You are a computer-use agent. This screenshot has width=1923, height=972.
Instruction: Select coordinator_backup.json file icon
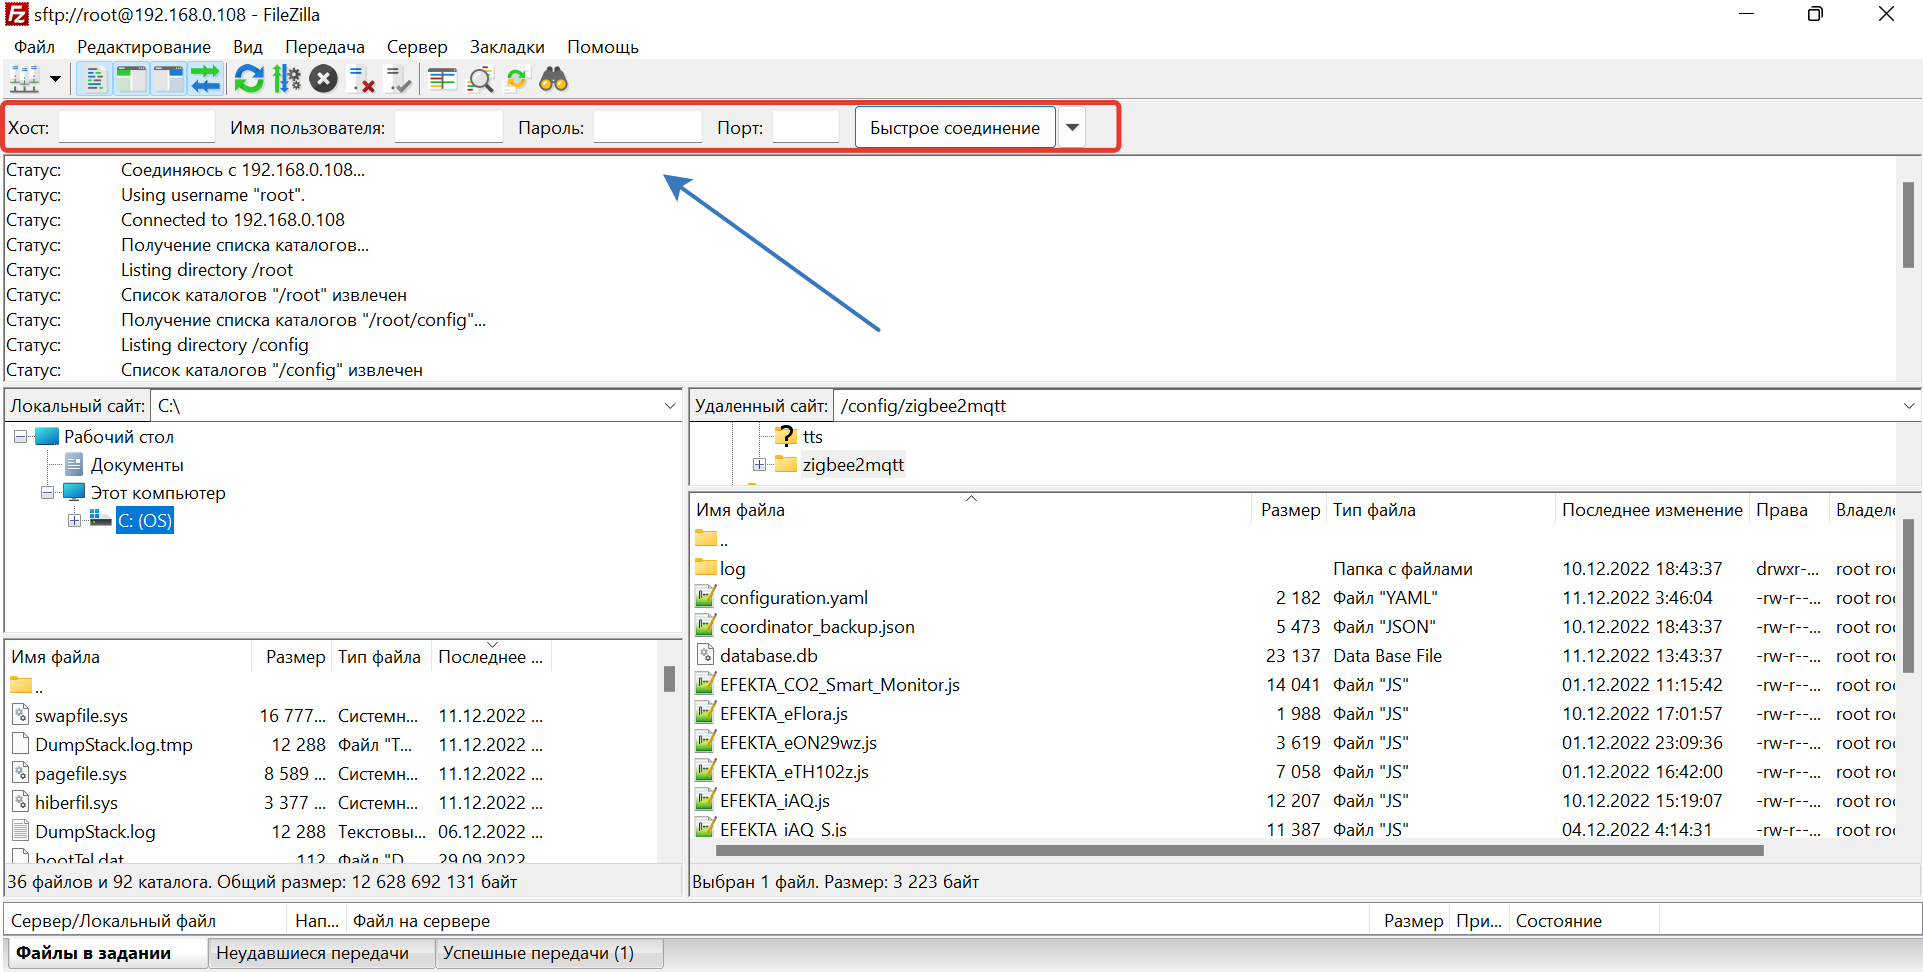[705, 626]
